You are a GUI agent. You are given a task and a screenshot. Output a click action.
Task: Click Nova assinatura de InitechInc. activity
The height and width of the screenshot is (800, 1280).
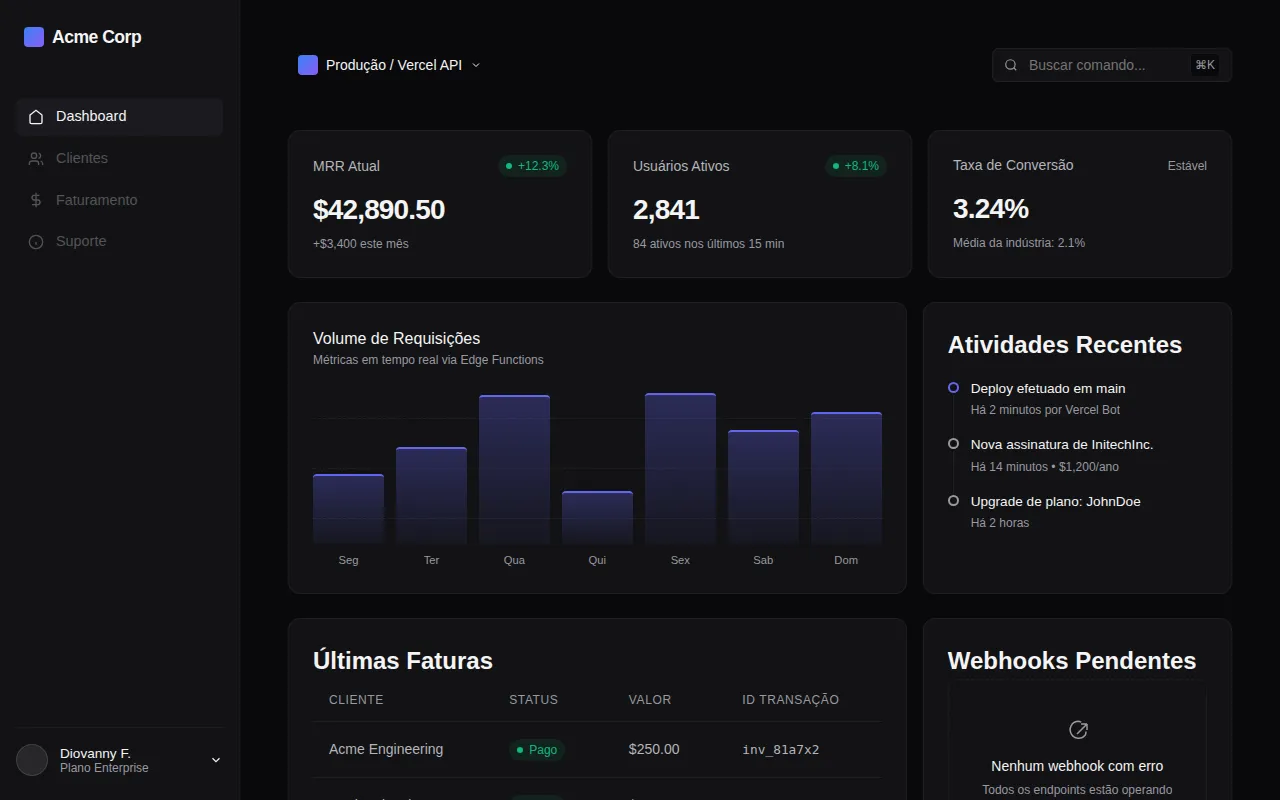point(1062,445)
